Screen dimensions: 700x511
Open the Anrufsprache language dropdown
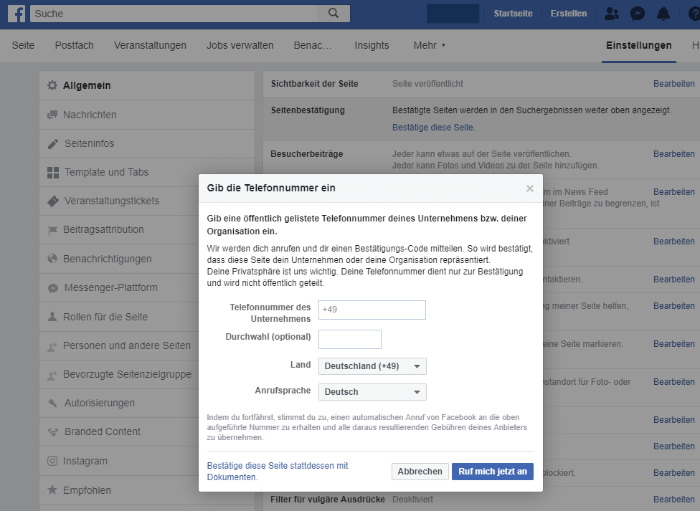pyautogui.click(x=372, y=392)
